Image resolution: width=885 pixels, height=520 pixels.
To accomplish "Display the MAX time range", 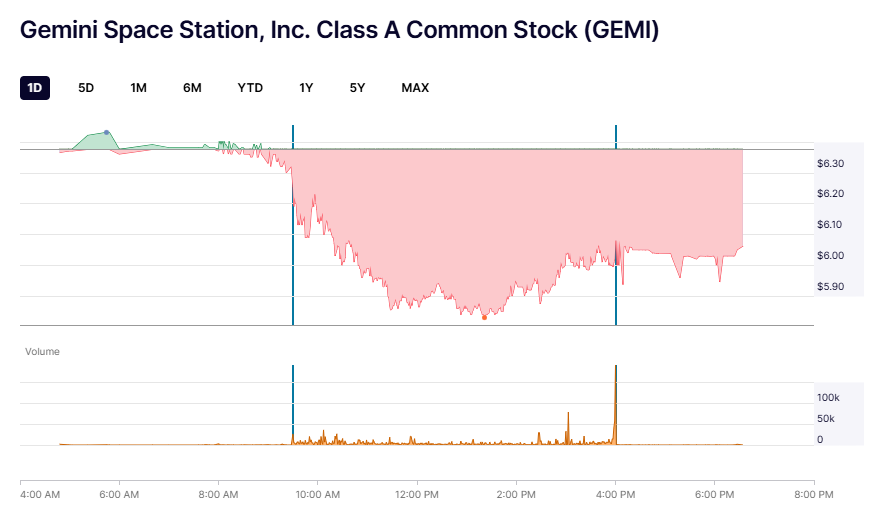I will pos(415,88).
